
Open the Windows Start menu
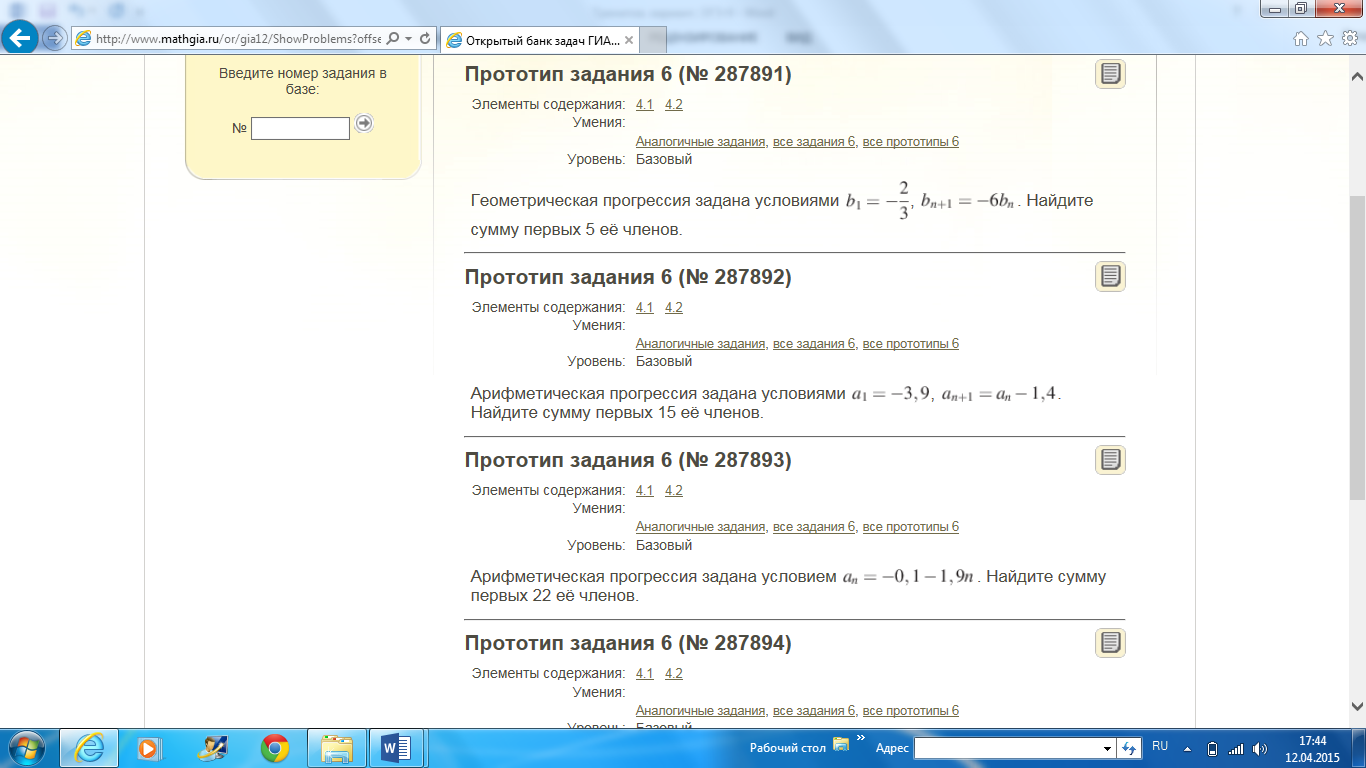[x=26, y=748]
